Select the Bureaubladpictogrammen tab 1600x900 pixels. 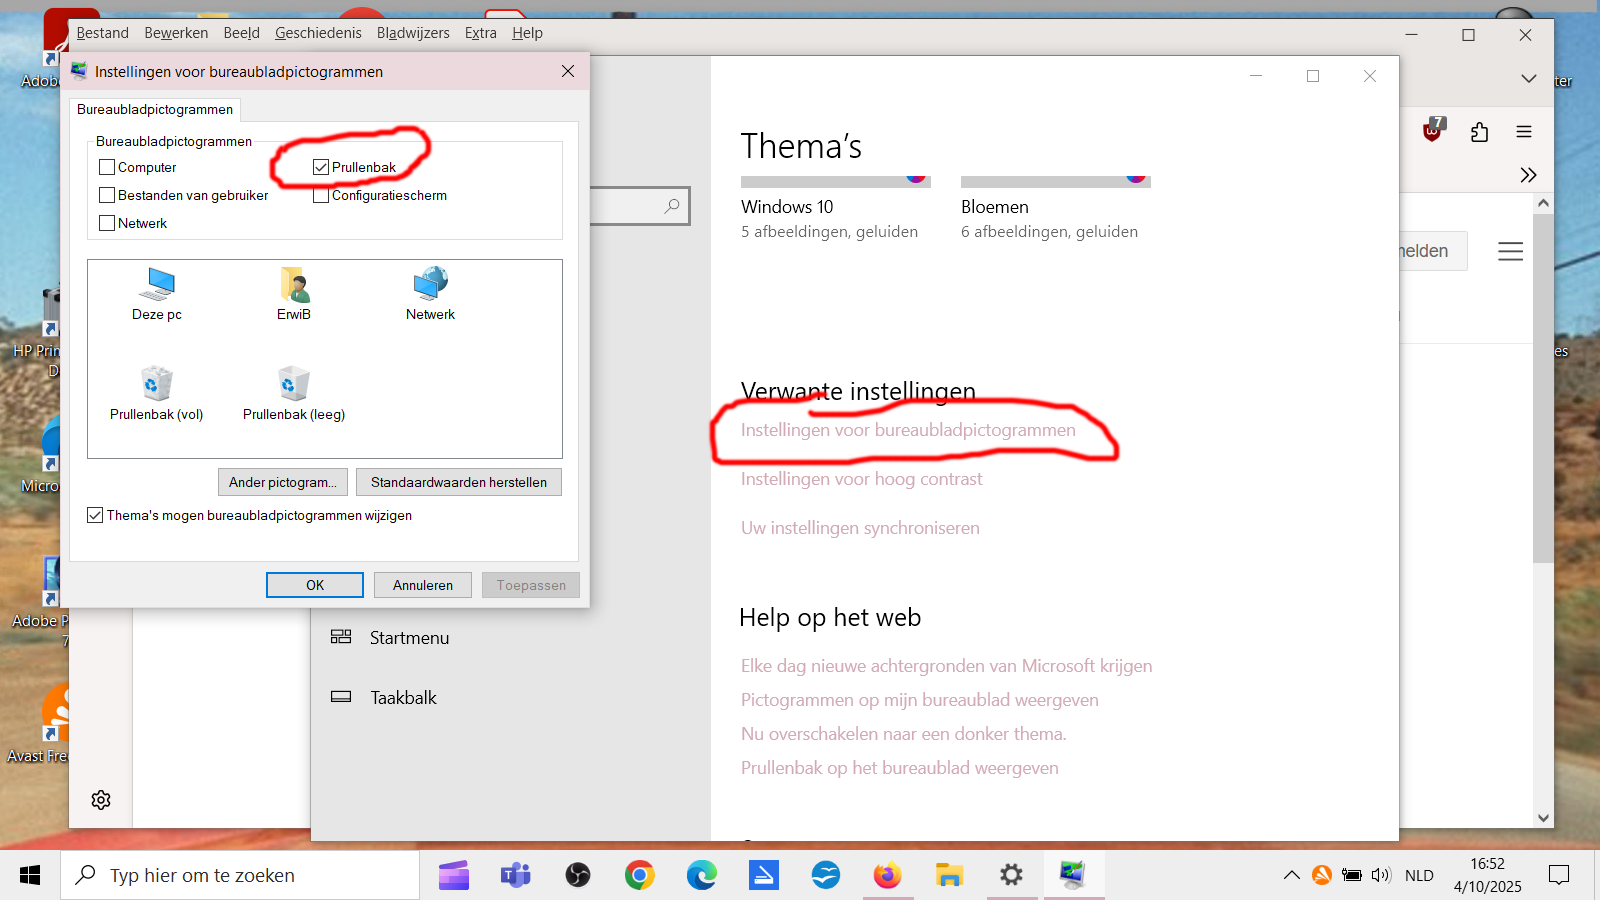155,109
